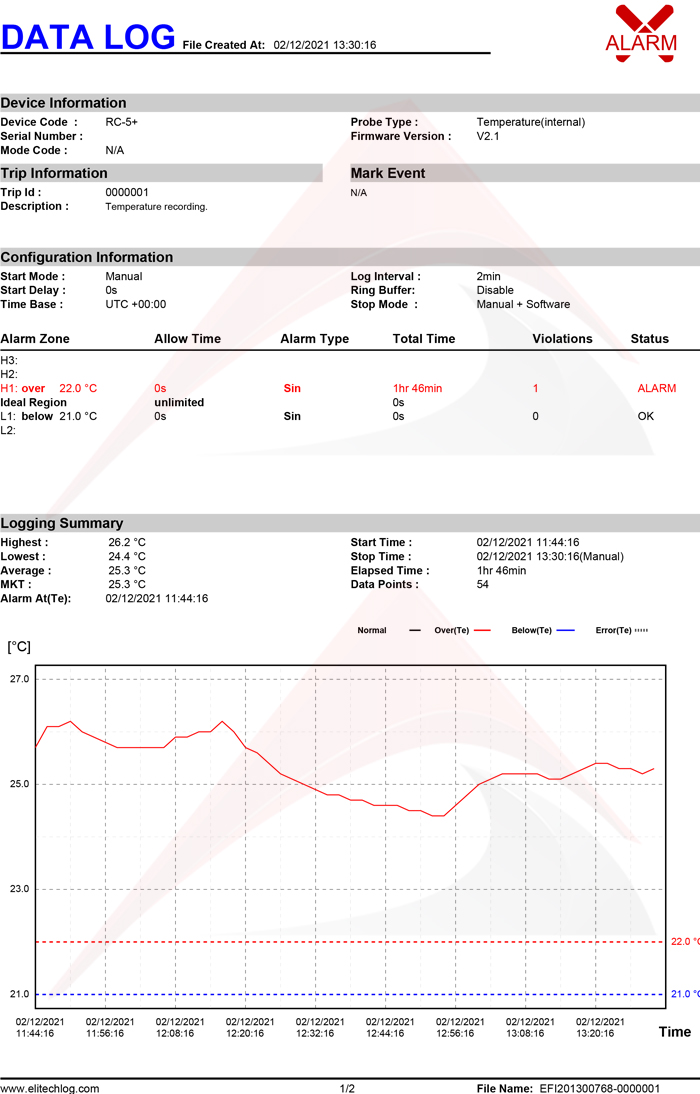The height and width of the screenshot is (1094, 700).
Task: Click the Alarm At(Te) timestamp value
Action: pos(156,598)
